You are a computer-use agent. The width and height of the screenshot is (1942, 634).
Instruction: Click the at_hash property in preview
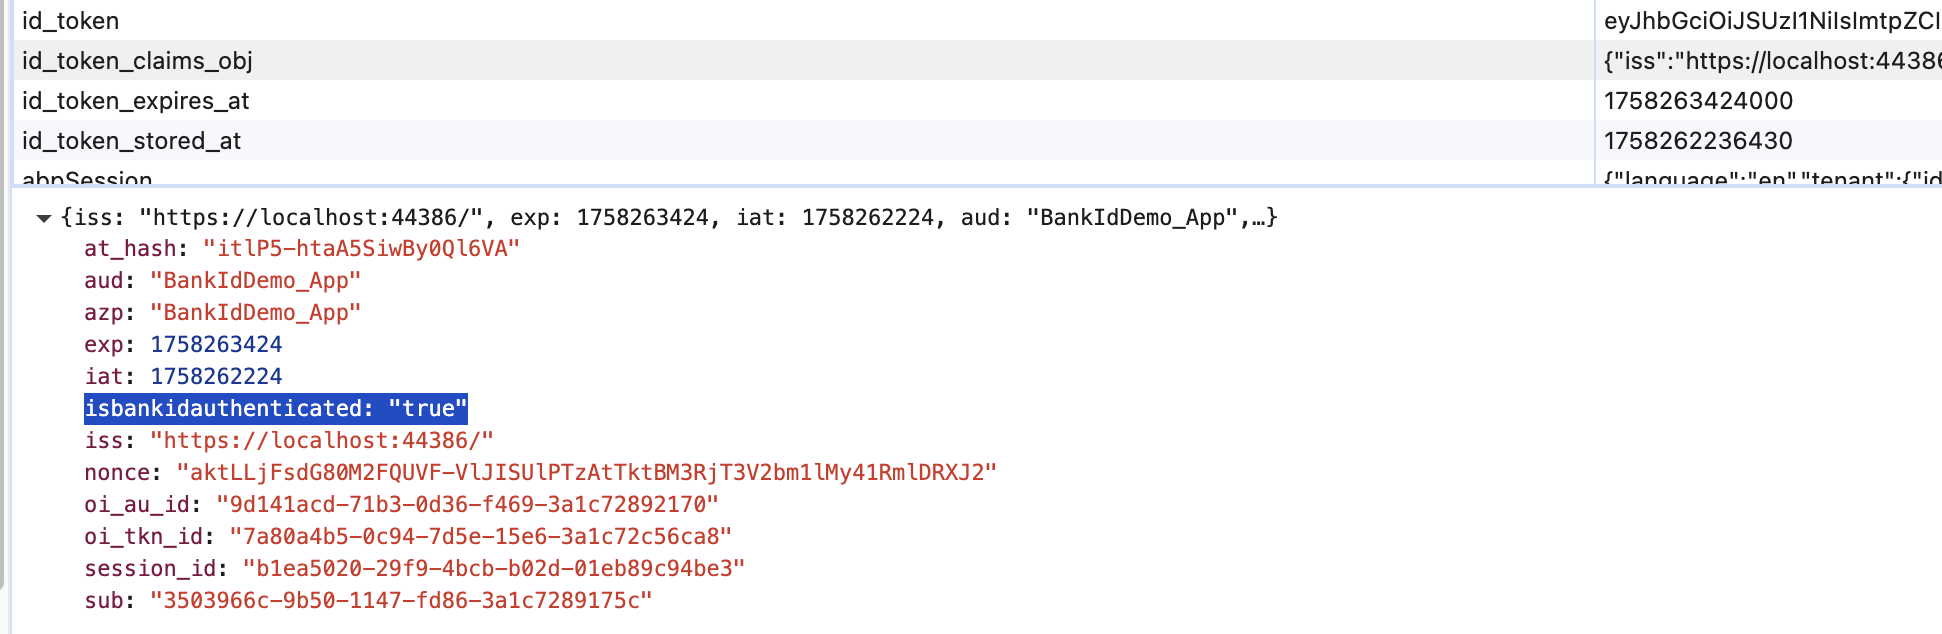point(302,249)
